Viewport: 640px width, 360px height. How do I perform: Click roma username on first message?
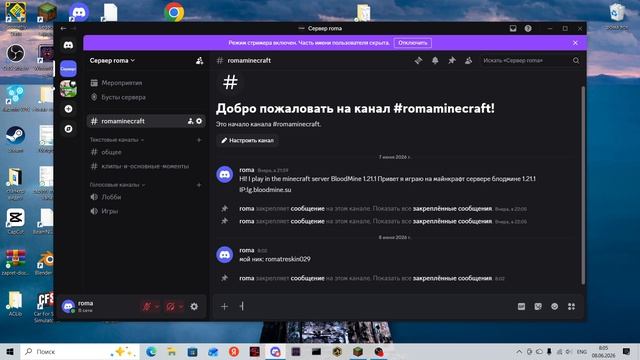pos(247,170)
